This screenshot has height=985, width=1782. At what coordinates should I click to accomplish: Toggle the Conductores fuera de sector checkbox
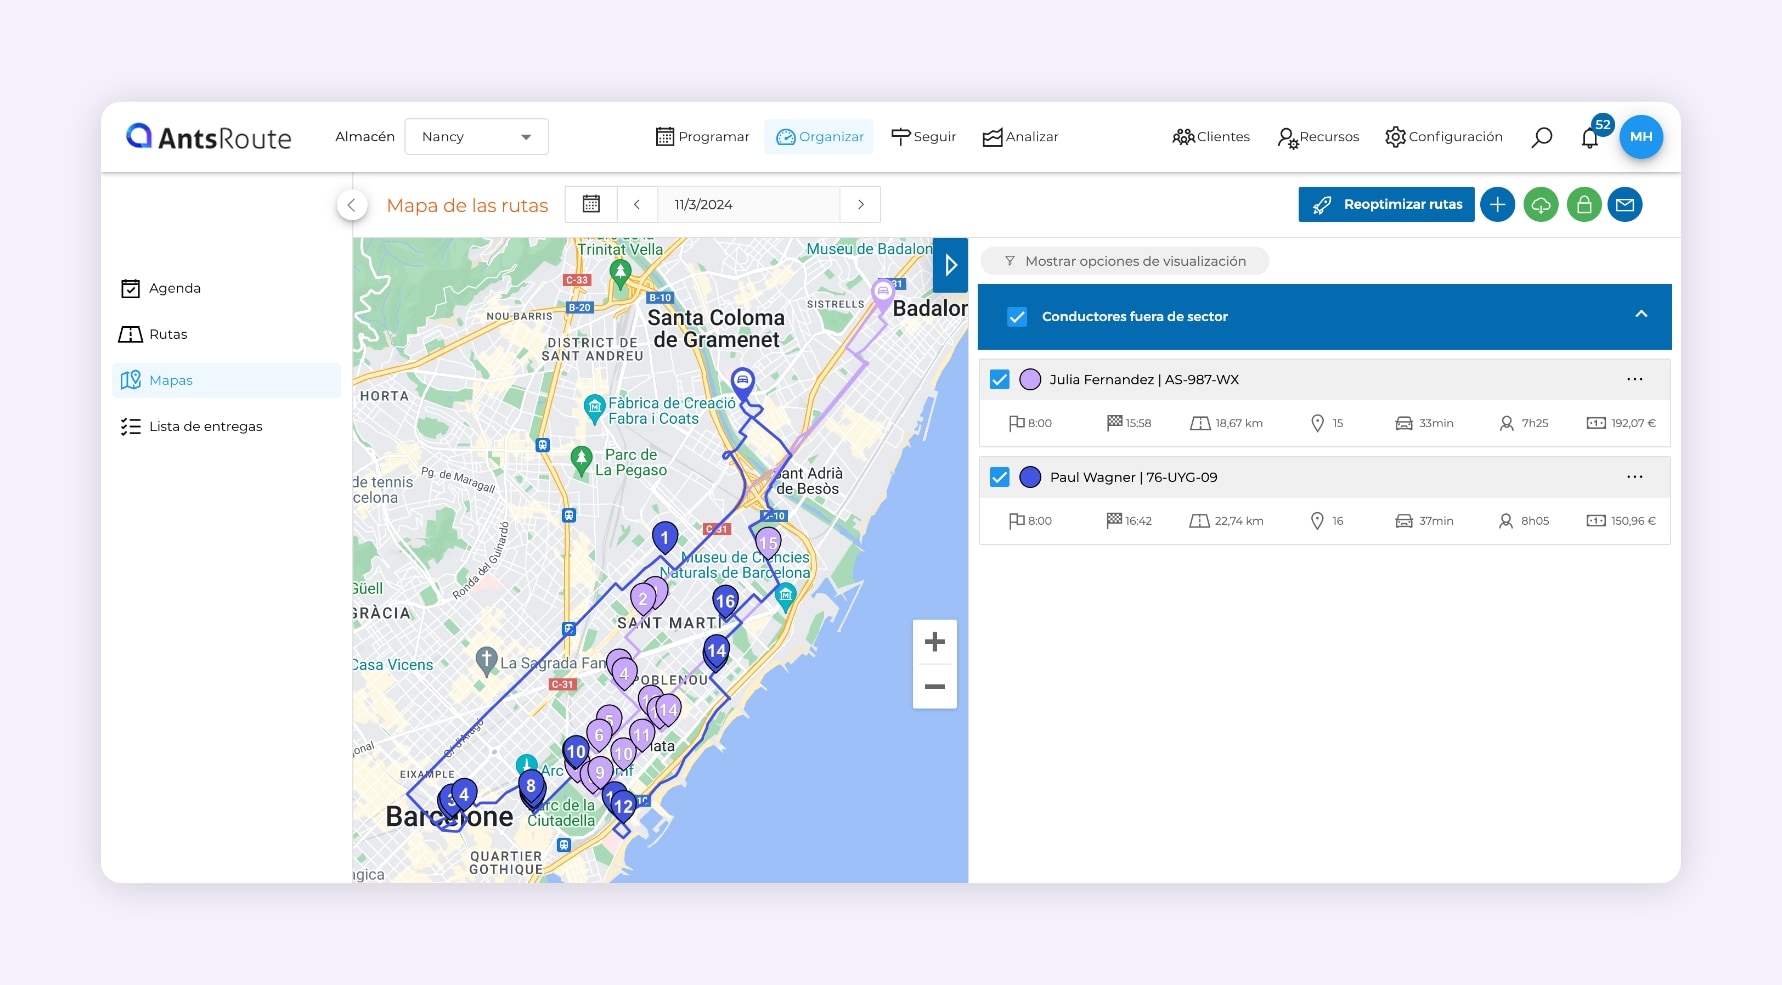pyautogui.click(x=1018, y=316)
